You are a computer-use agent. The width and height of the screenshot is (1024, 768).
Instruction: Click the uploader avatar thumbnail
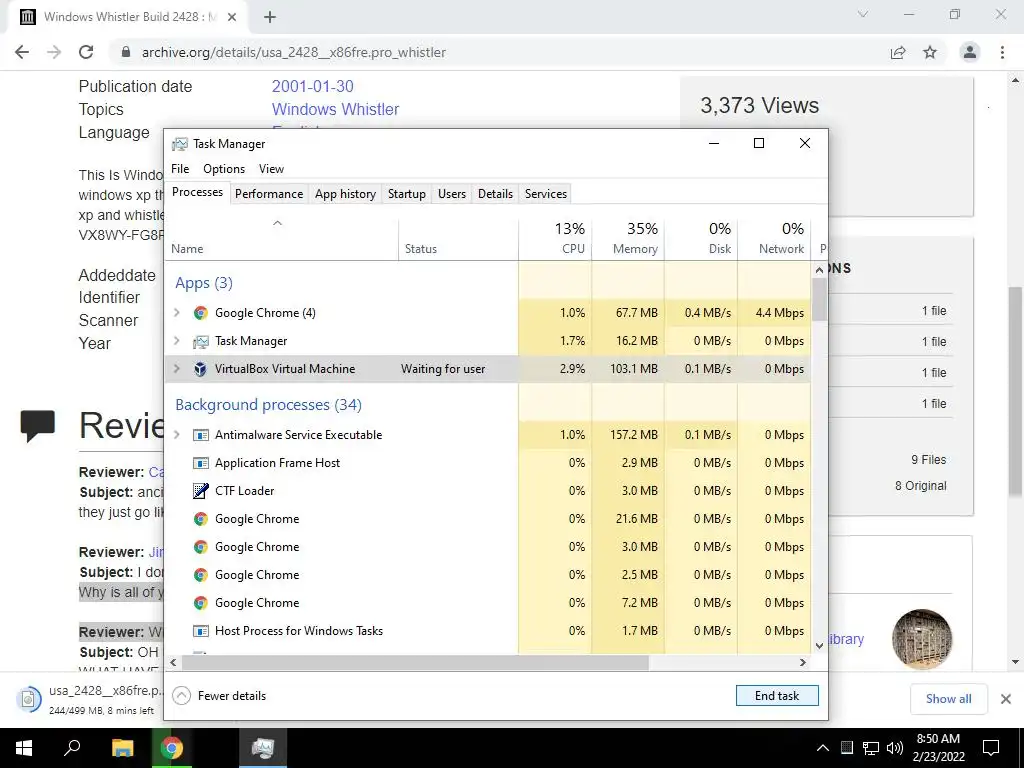tap(921, 639)
